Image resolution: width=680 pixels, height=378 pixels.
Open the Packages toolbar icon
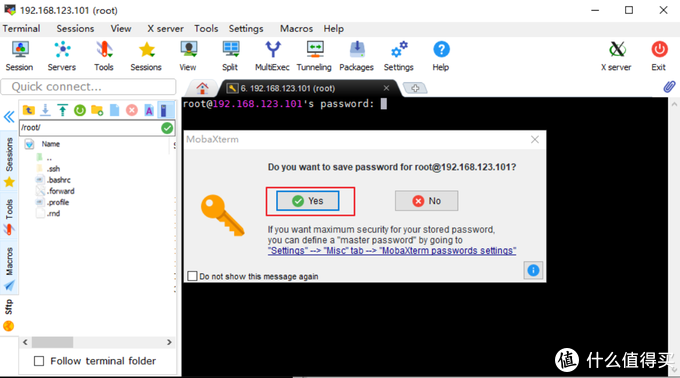pos(356,55)
